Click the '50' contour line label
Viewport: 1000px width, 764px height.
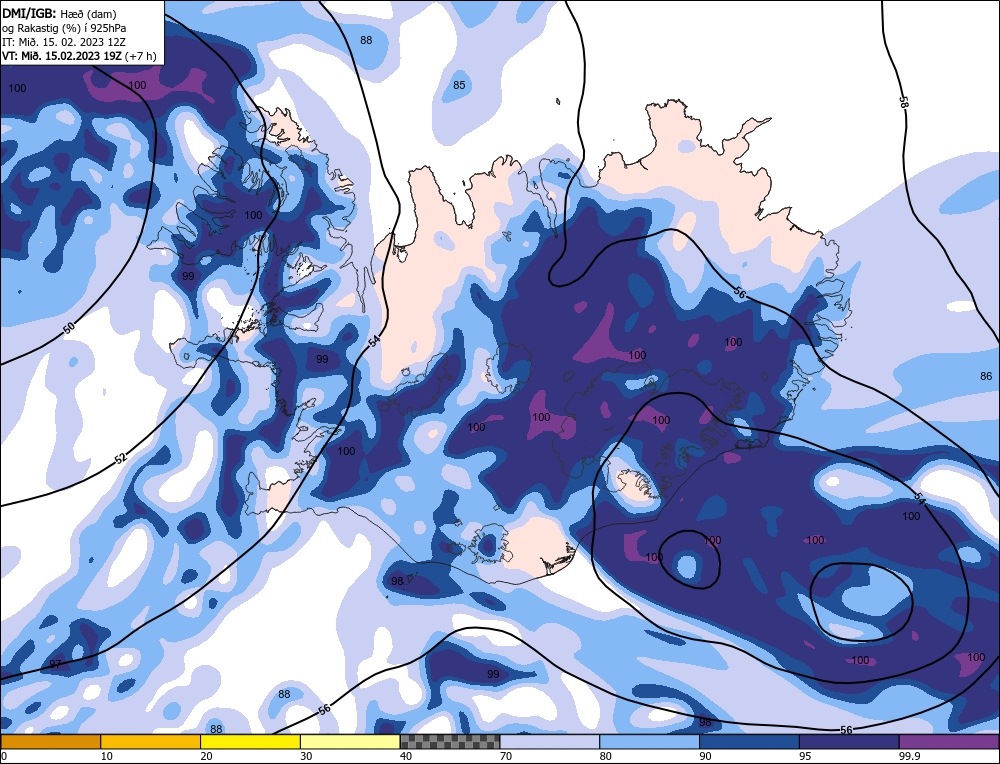click(x=69, y=328)
